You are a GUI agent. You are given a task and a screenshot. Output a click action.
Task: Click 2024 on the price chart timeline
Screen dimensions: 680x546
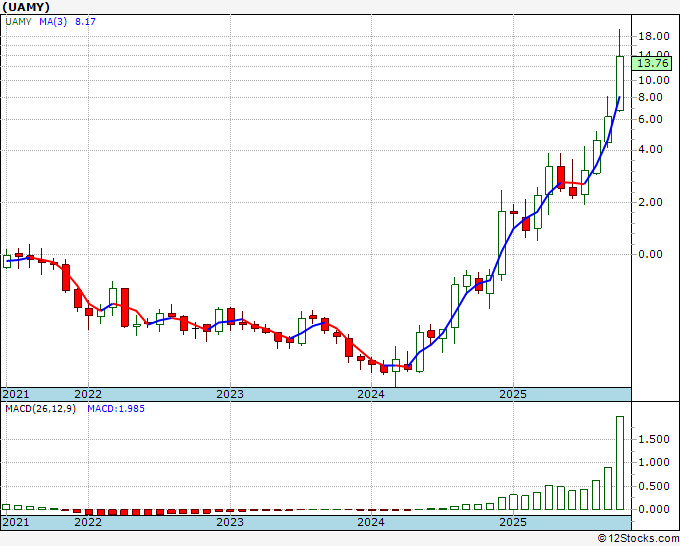click(x=371, y=394)
